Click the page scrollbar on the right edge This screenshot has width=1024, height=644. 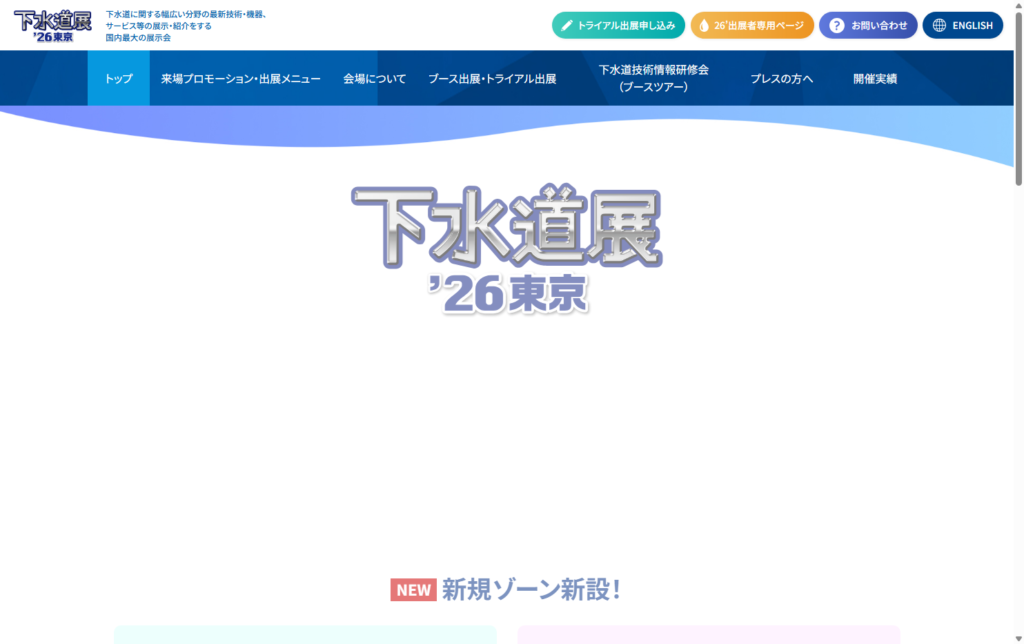point(1018,90)
